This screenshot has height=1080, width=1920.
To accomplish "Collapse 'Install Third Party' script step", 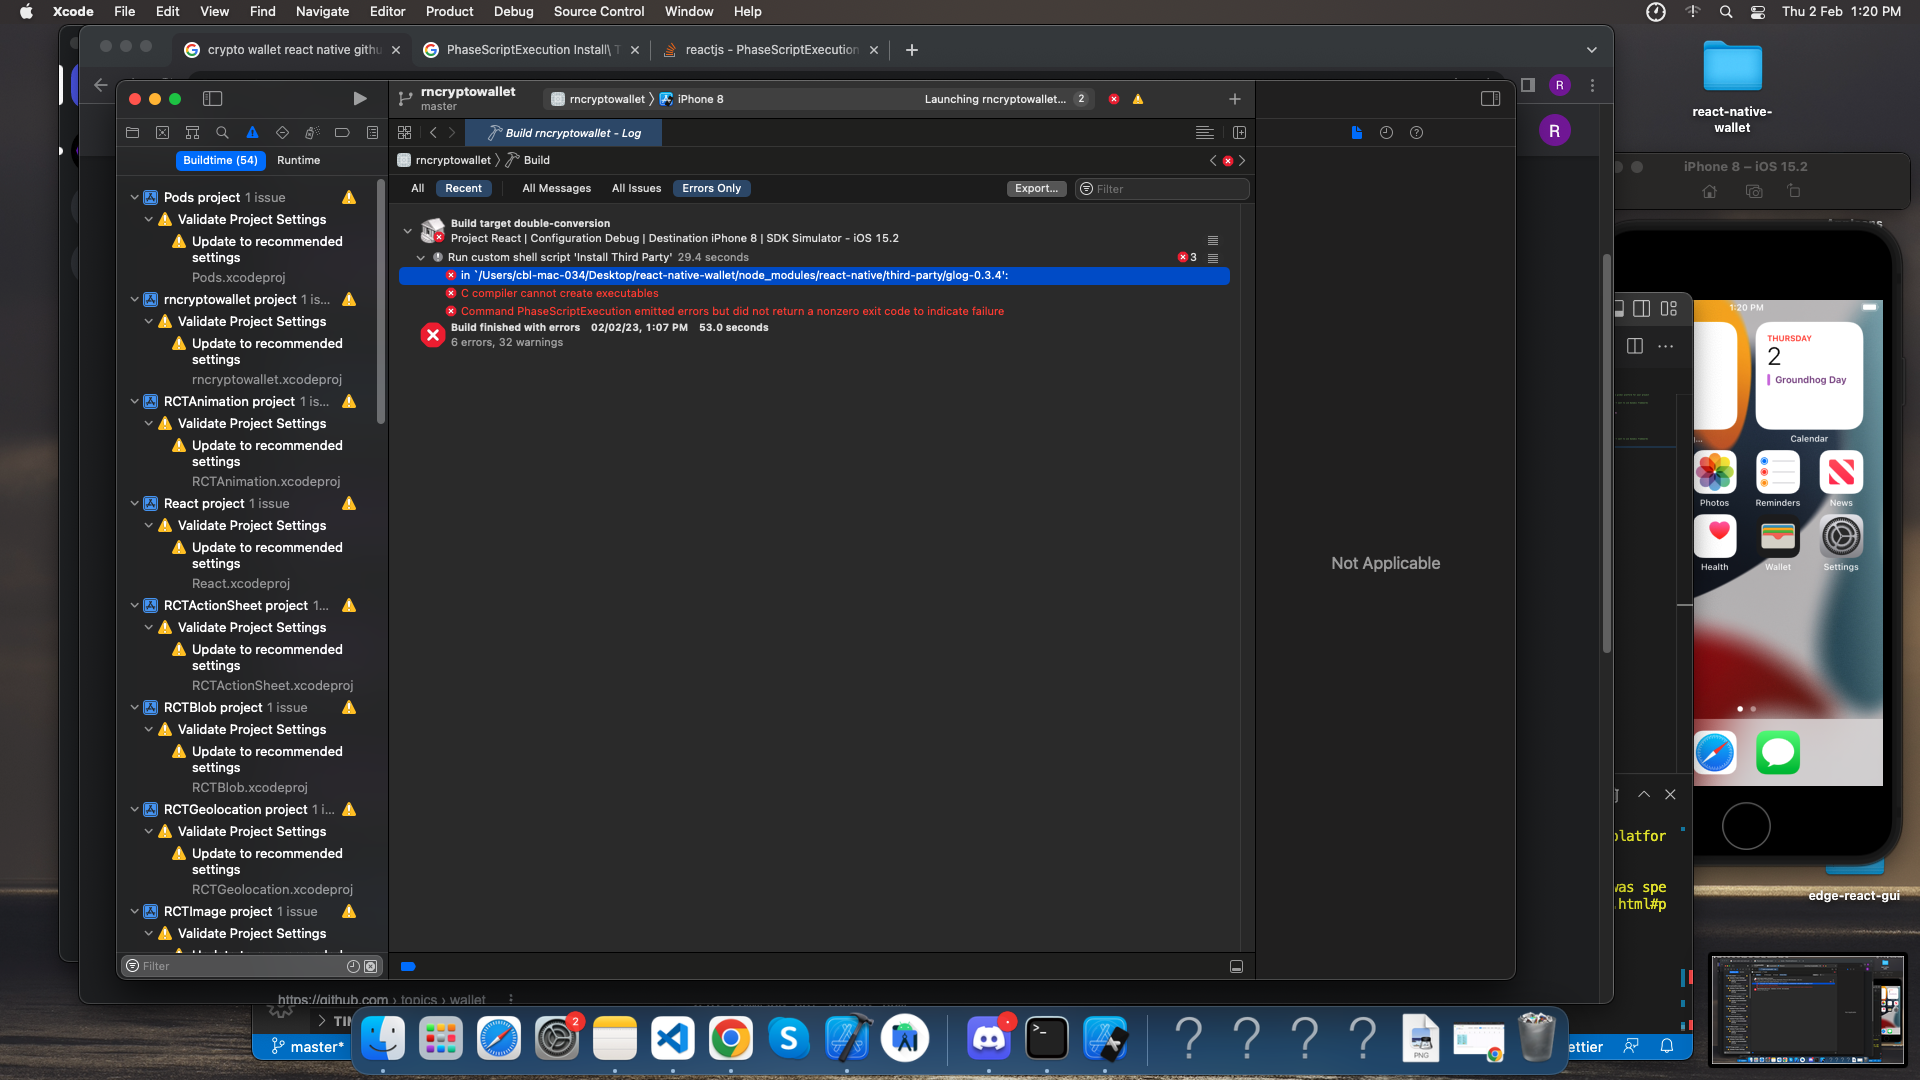I will coord(421,257).
